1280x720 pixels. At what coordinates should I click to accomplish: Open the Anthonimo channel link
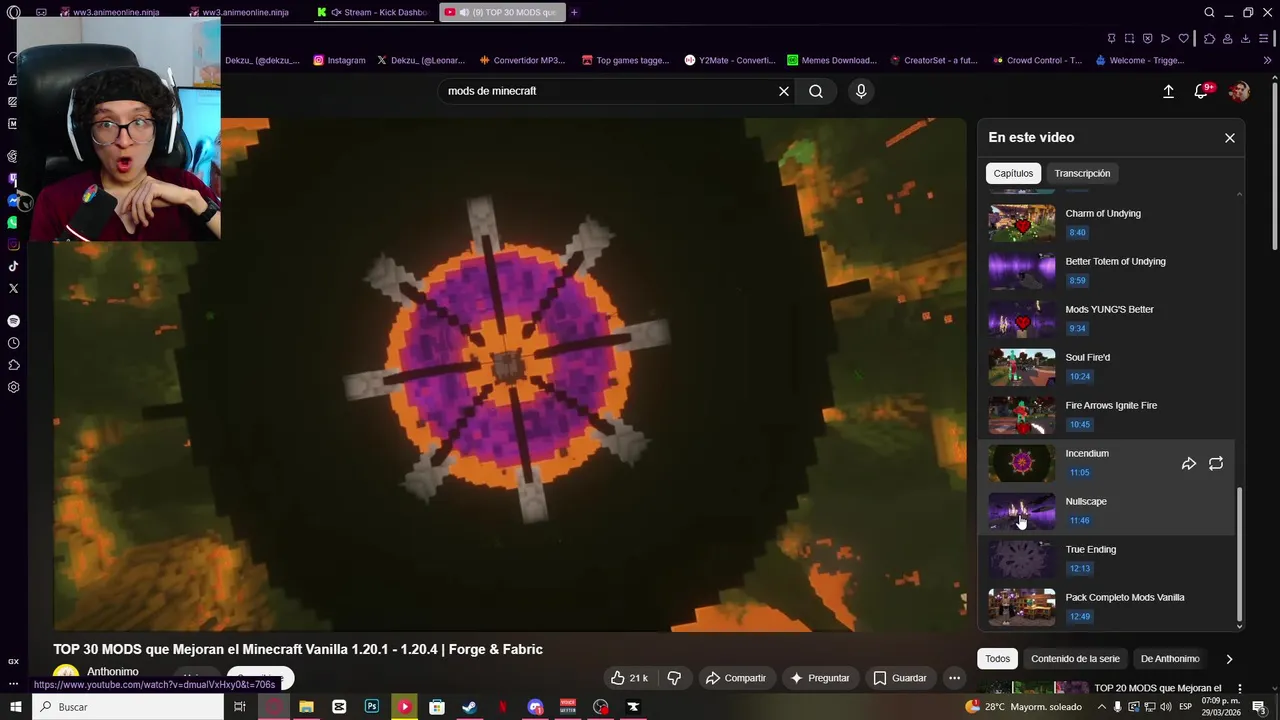pyautogui.click(x=112, y=672)
